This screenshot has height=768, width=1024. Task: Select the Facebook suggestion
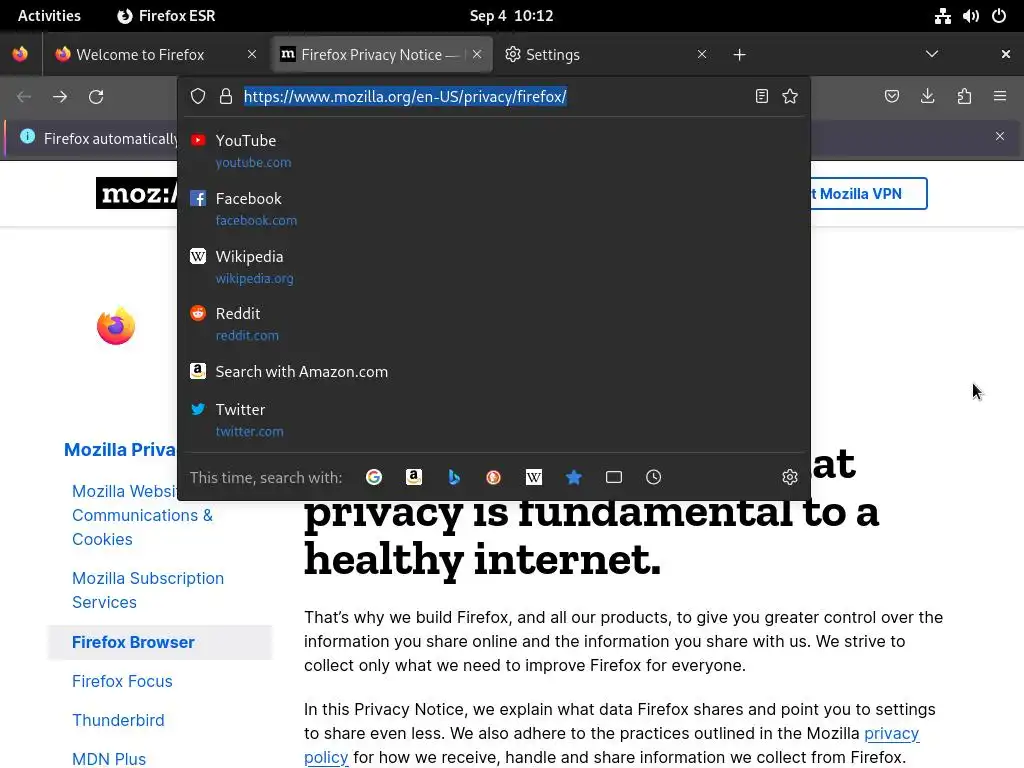click(x=494, y=208)
